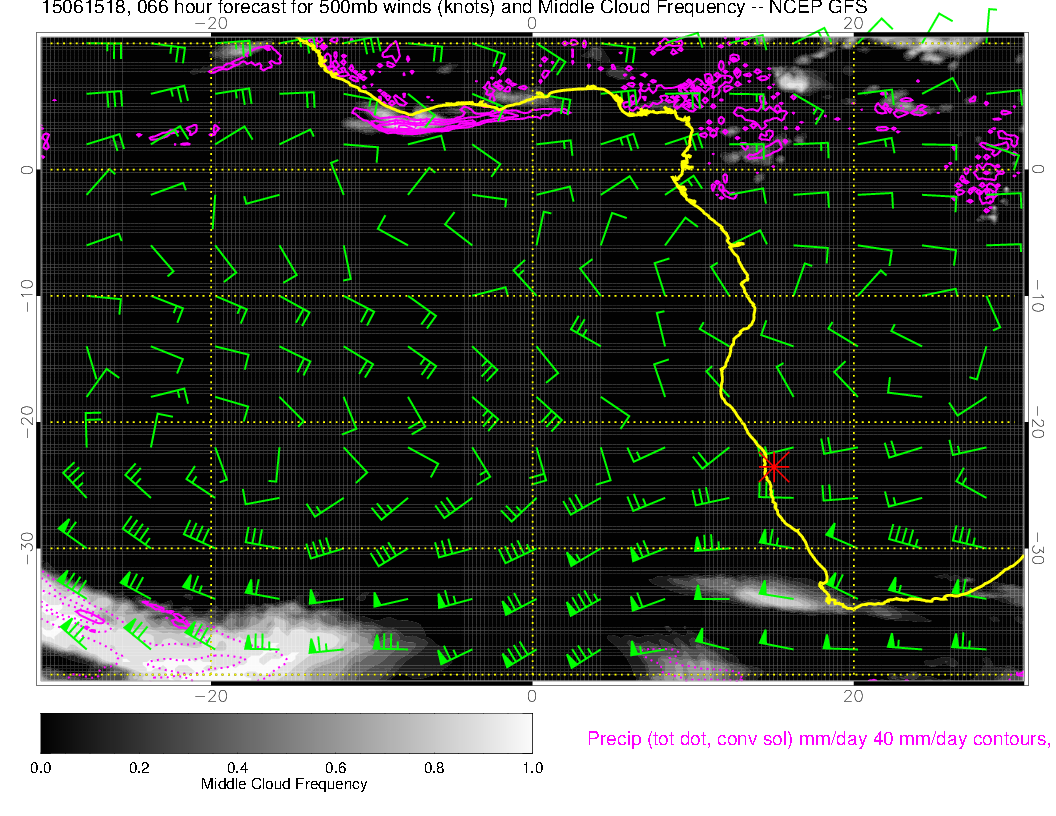Click the Middle Cloud Frequency colorbar label
The width and height of the screenshot is (1056, 816).
284,784
